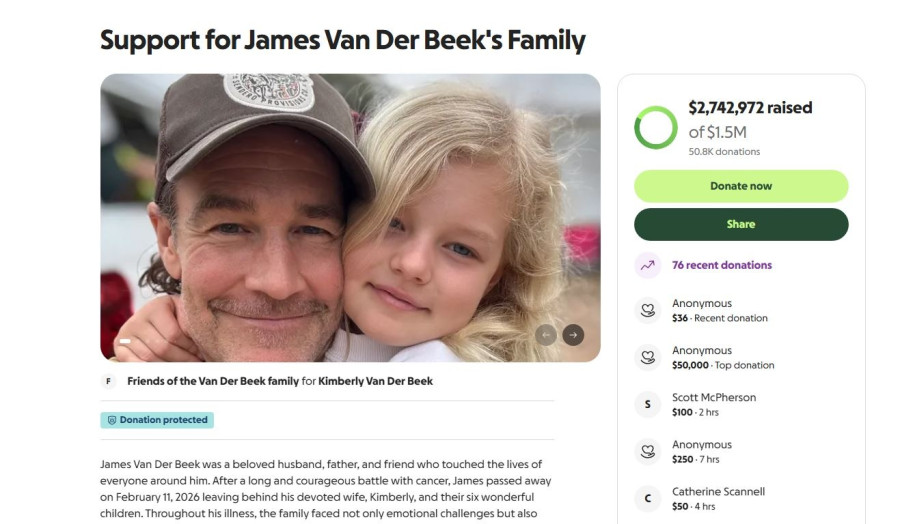Click the organizer 'F' avatar icon
The width and height of the screenshot is (900, 524).
pyautogui.click(x=109, y=381)
